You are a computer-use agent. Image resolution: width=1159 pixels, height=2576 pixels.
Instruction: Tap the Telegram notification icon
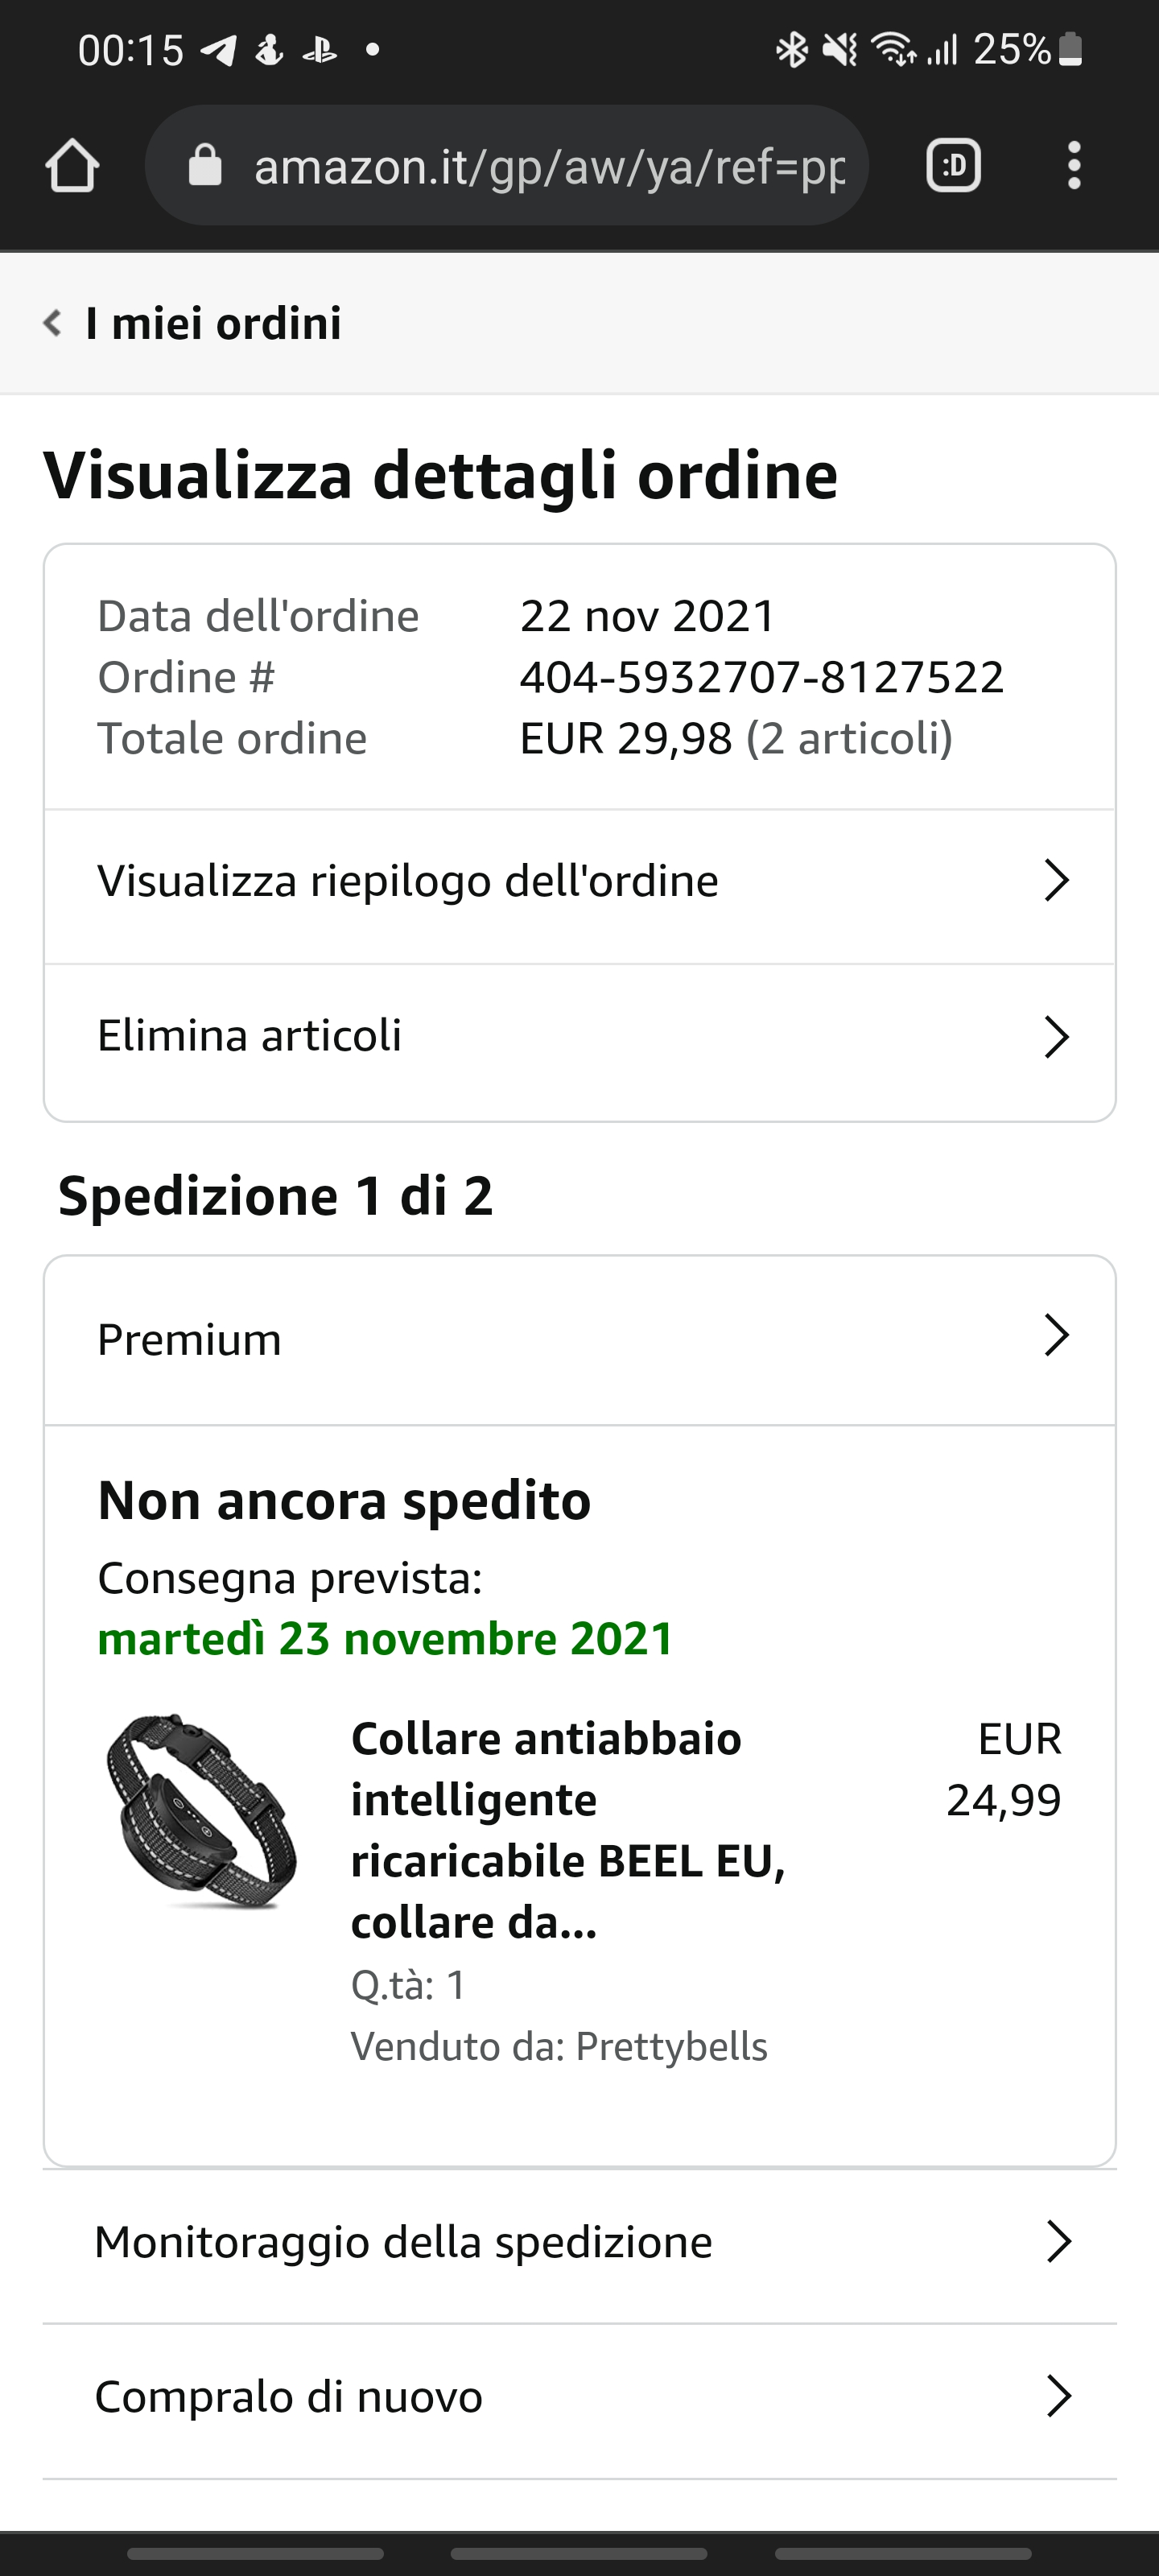click(218, 49)
